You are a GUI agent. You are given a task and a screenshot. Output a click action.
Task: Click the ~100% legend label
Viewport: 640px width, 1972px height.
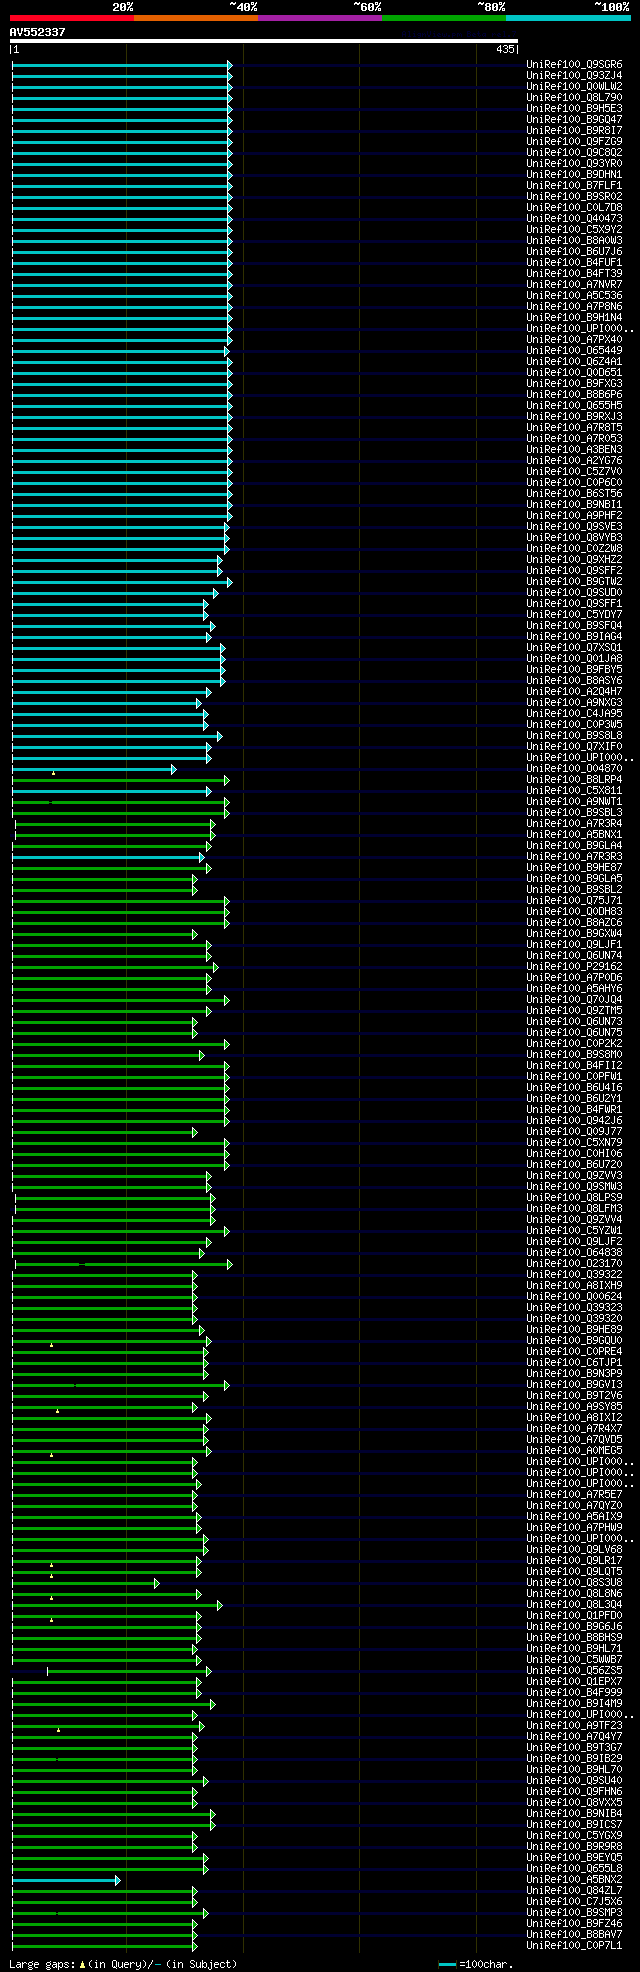pyautogui.click(x=612, y=7)
